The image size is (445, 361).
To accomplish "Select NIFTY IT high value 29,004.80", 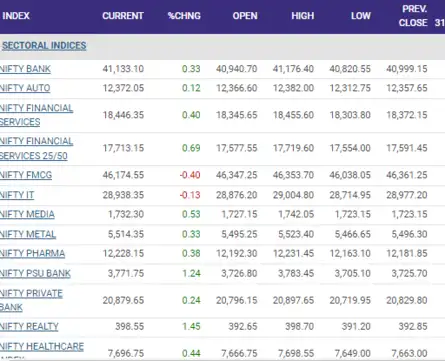I will (x=293, y=195).
